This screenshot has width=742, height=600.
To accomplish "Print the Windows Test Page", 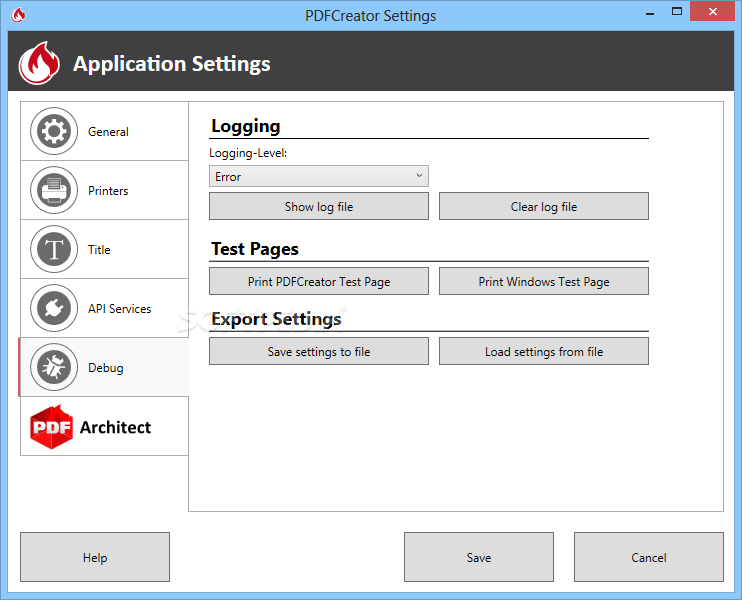I will [544, 281].
